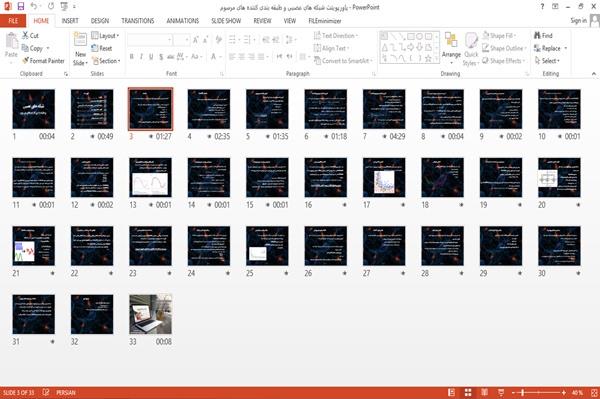The image size is (600, 399).
Task: Open Help question mark icon
Action: click(x=542, y=7)
